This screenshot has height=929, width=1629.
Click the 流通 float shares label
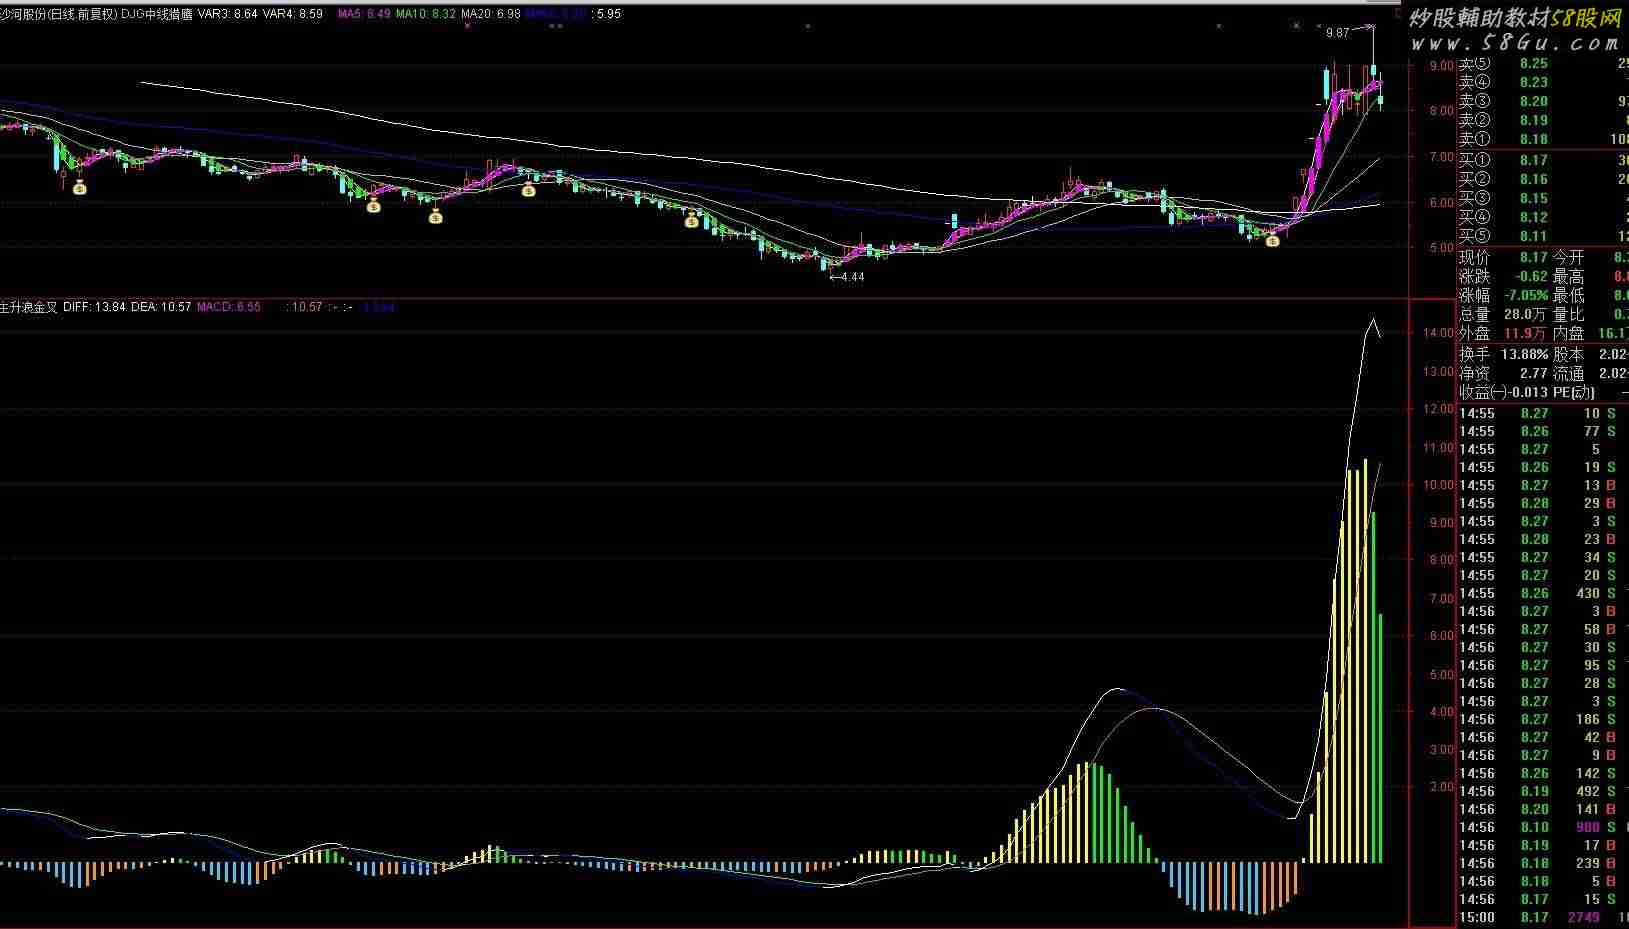pos(1569,373)
